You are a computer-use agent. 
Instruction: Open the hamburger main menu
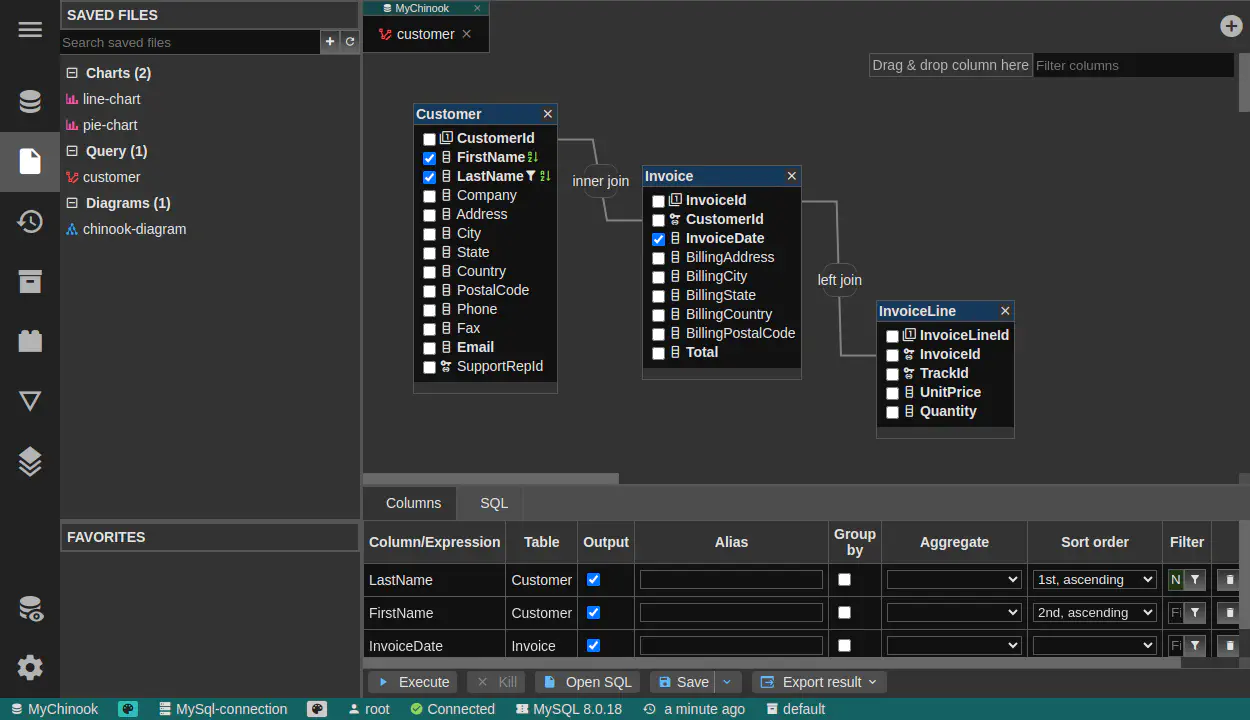click(30, 29)
